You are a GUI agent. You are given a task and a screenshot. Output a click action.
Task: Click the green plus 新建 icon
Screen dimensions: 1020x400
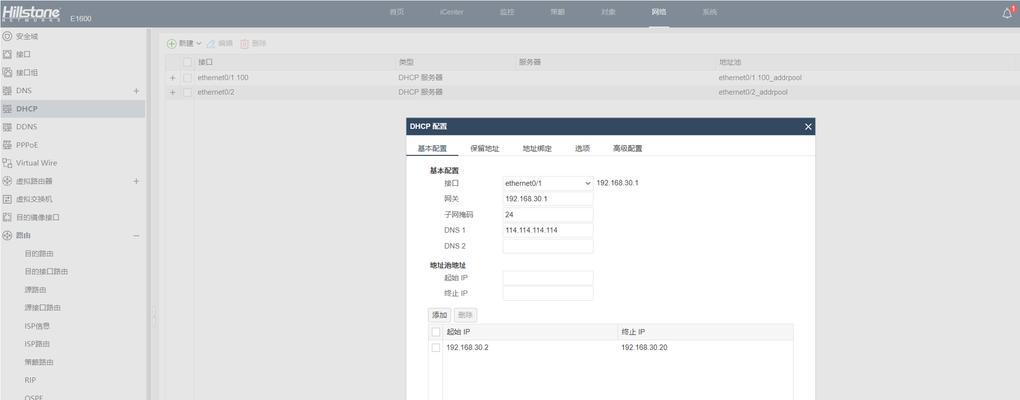coord(172,44)
